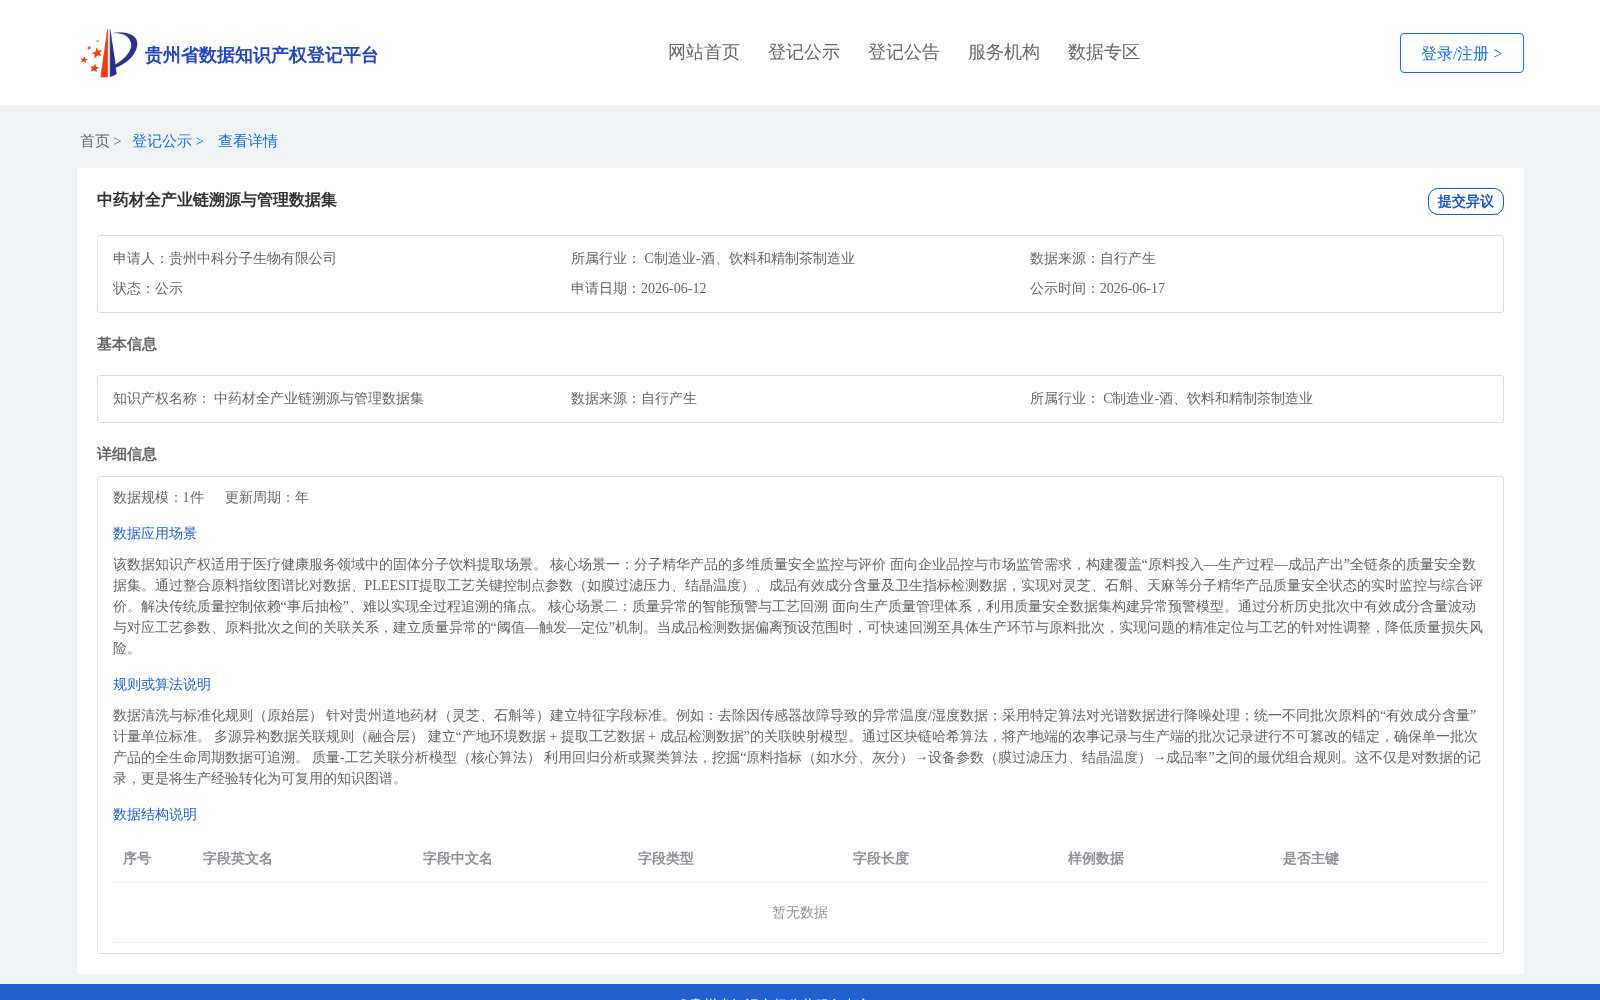Click the 字段长度 column header
The height and width of the screenshot is (1000, 1600).
click(x=881, y=858)
